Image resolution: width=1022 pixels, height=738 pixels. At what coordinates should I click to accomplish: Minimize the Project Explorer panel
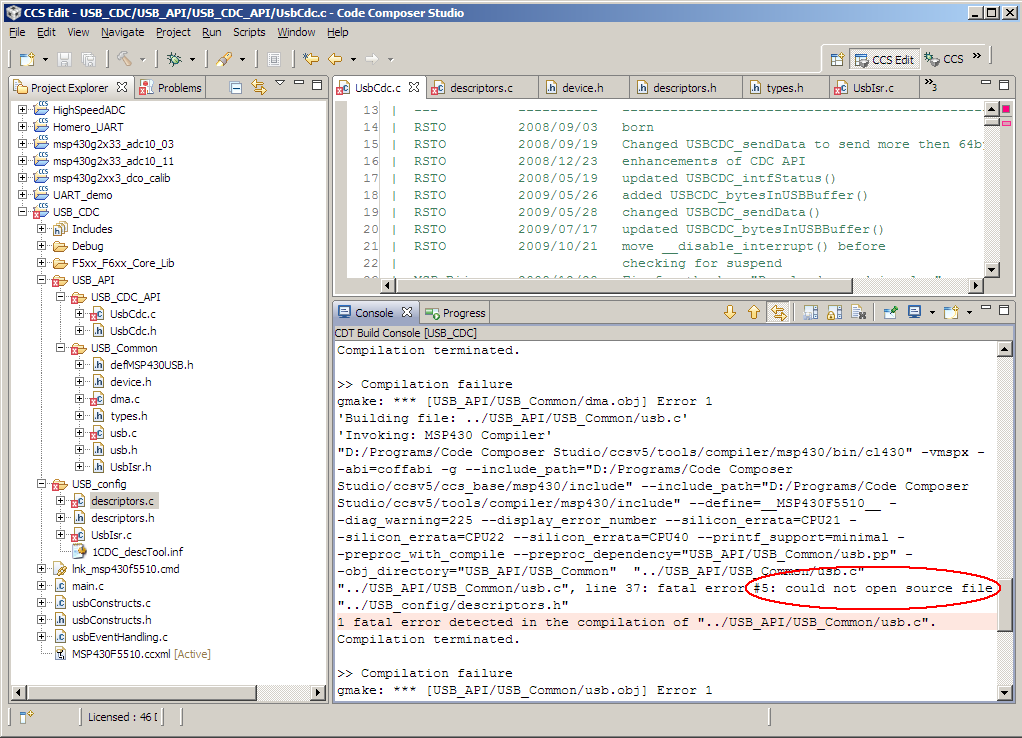click(x=299, y=83)
